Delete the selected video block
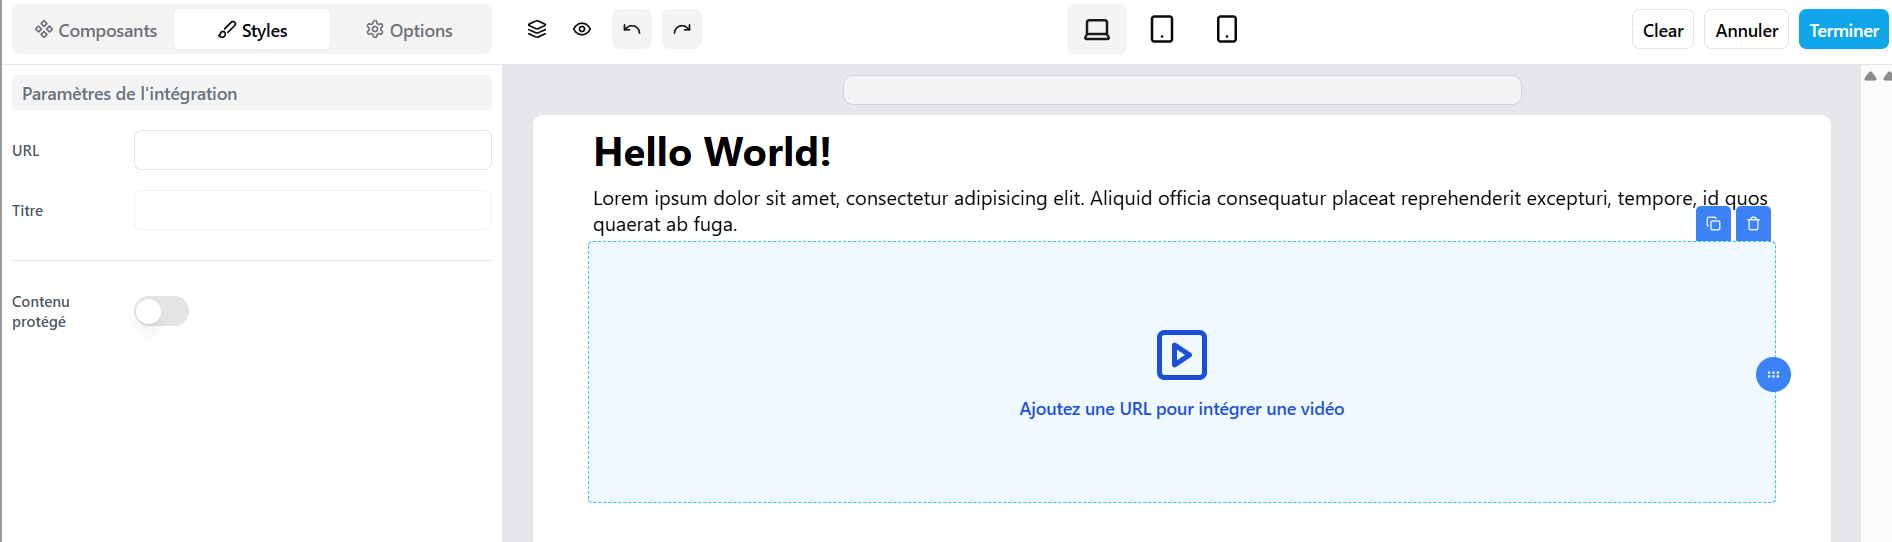Viewport: 1892px width, 542px height. (1753, 224)
